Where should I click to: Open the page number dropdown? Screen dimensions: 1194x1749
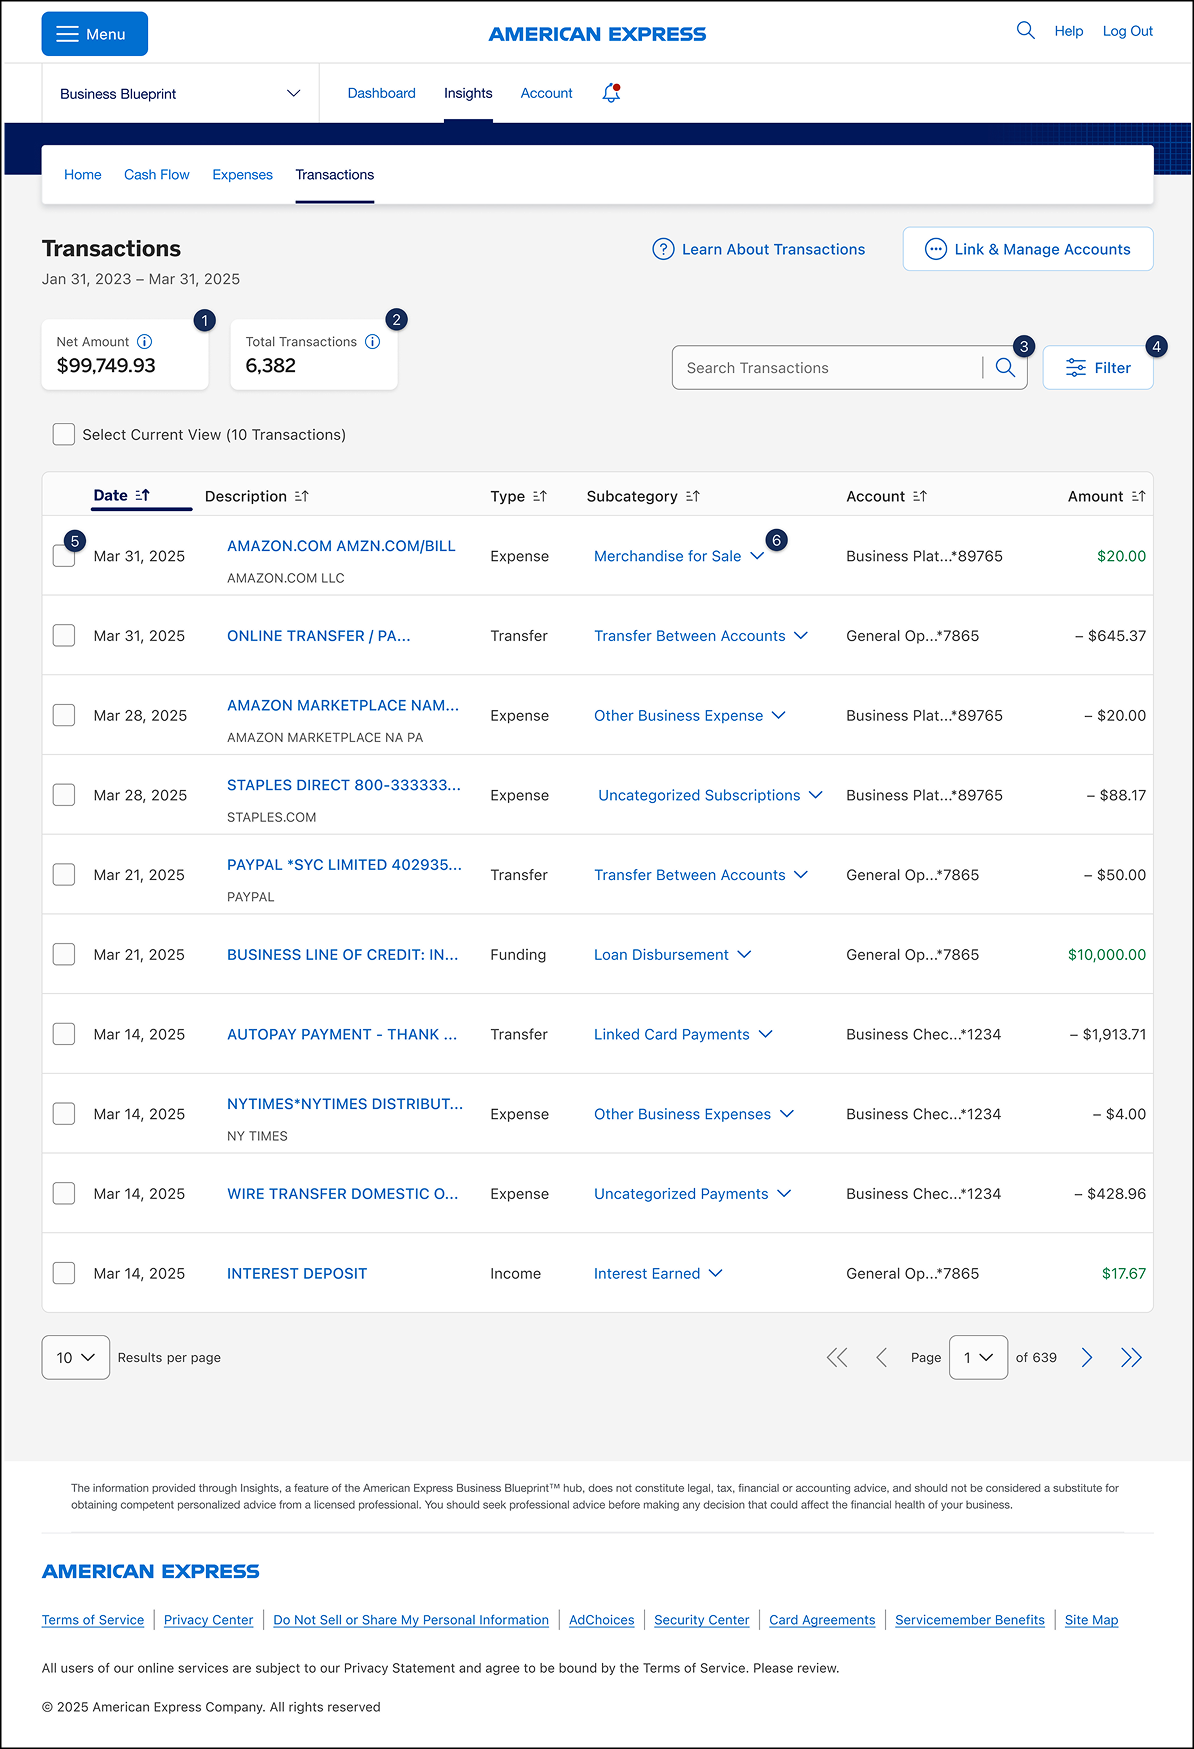point(978,1357)
